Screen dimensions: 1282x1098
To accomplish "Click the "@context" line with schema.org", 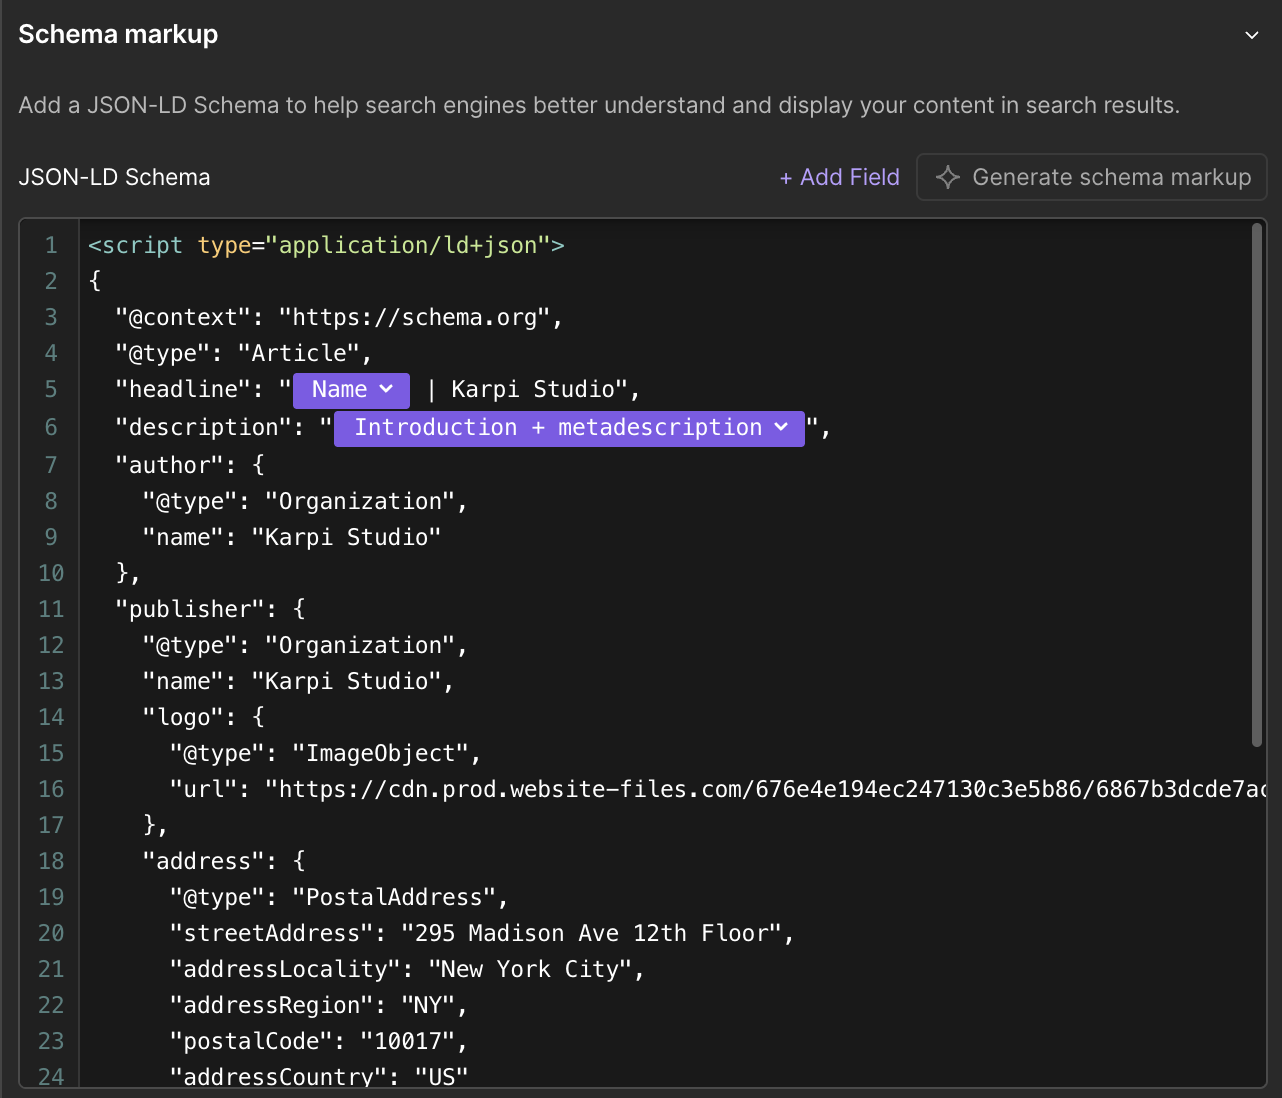I will click(x=339, y=318).
